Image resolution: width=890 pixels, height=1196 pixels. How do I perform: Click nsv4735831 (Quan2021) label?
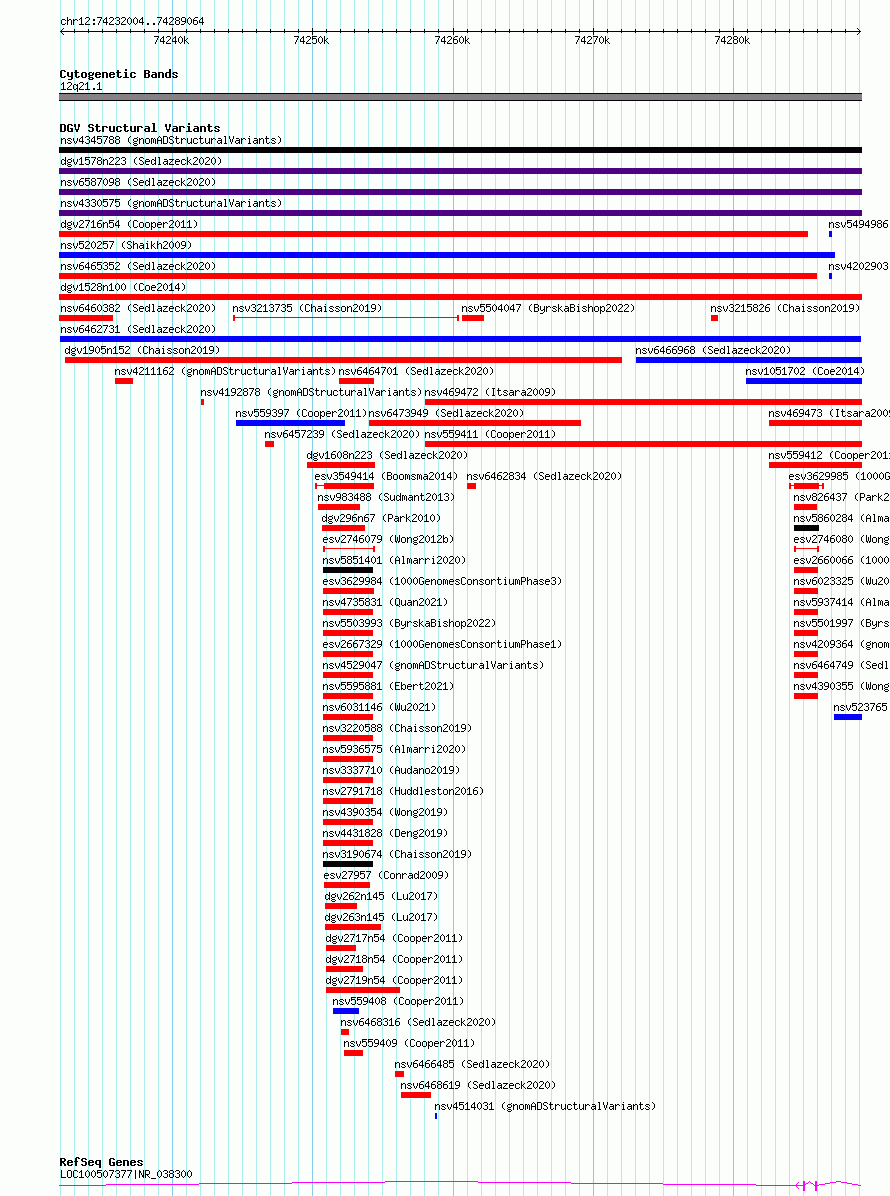click(385, 603)
